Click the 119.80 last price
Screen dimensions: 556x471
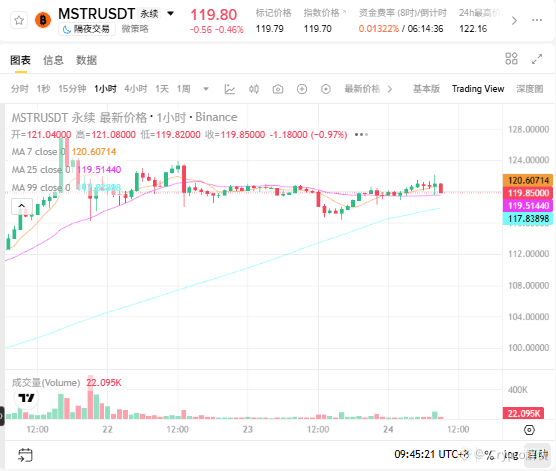tap(214, 15)
